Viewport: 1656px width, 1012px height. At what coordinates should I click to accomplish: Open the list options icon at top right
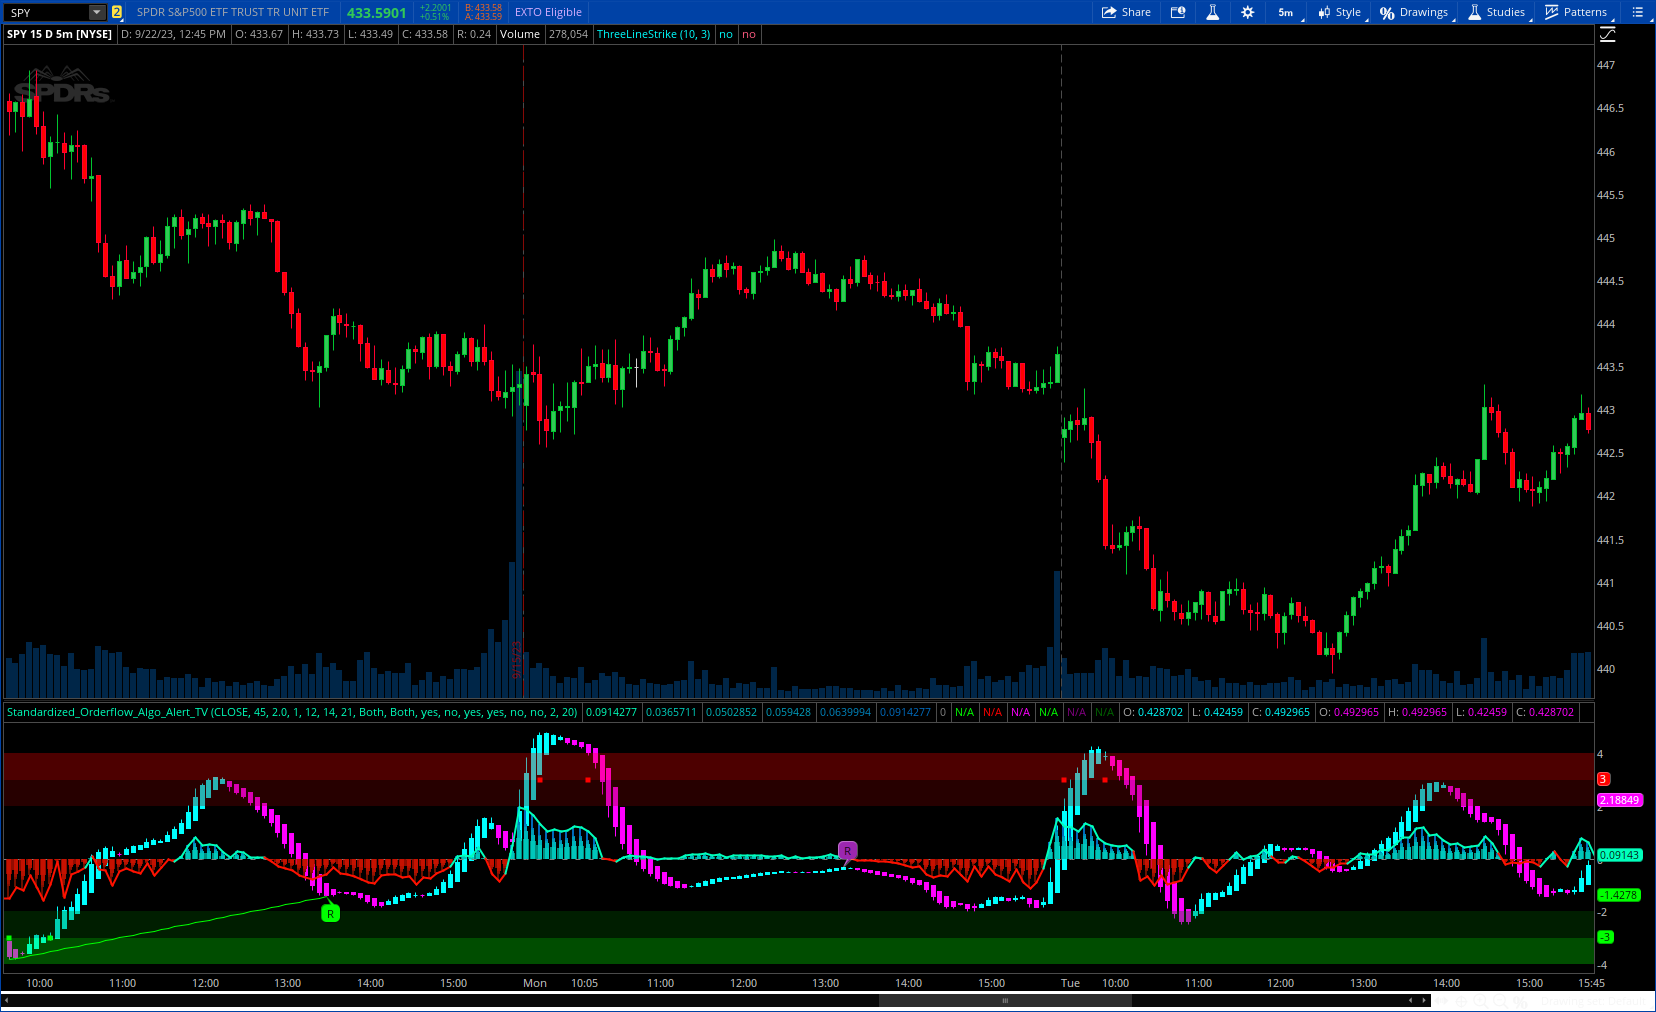(1637, 12)
